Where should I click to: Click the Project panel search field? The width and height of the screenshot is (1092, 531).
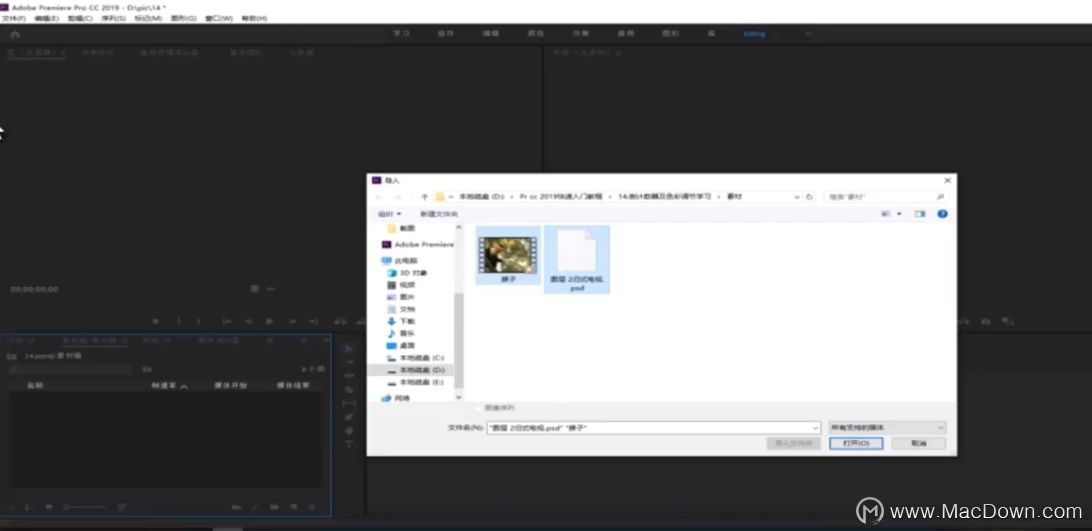(70, 369)
